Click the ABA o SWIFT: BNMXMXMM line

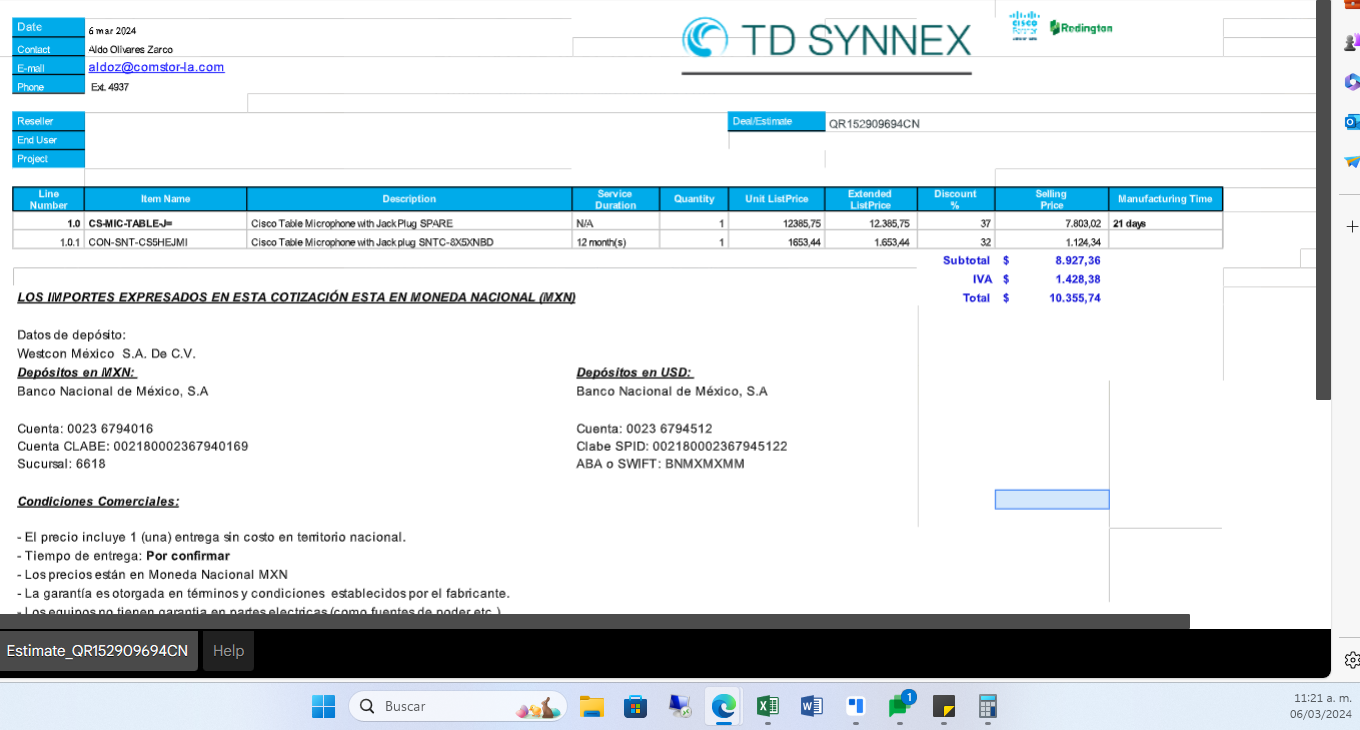point(660,464)
